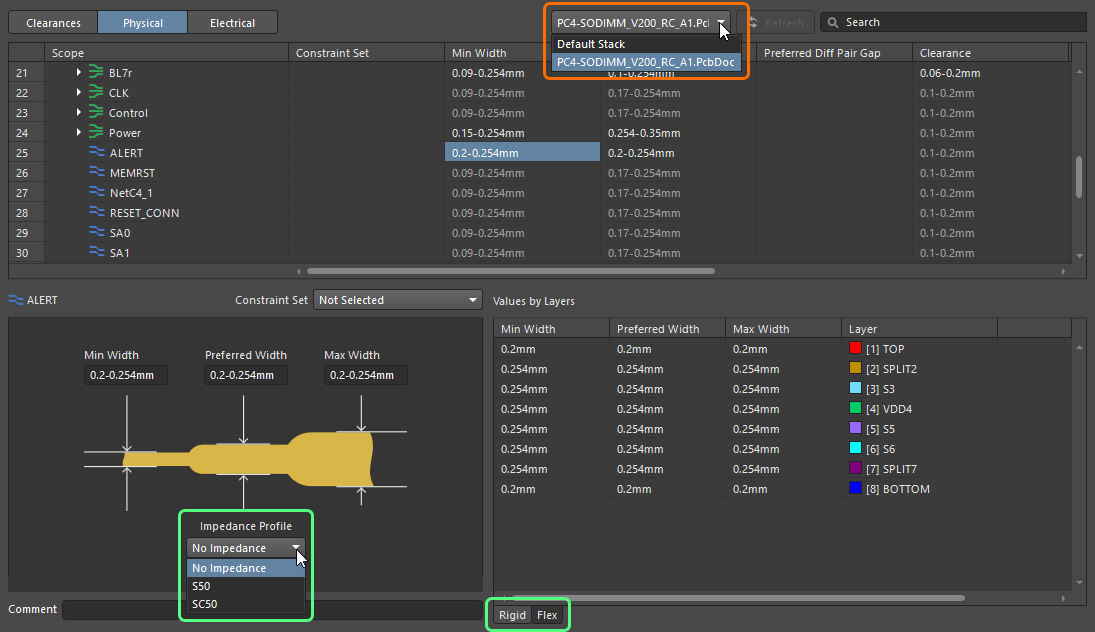Switch to Clearances constraint view
The height and width of the screenshot is (632, 1095).
(x=54, y=23)
